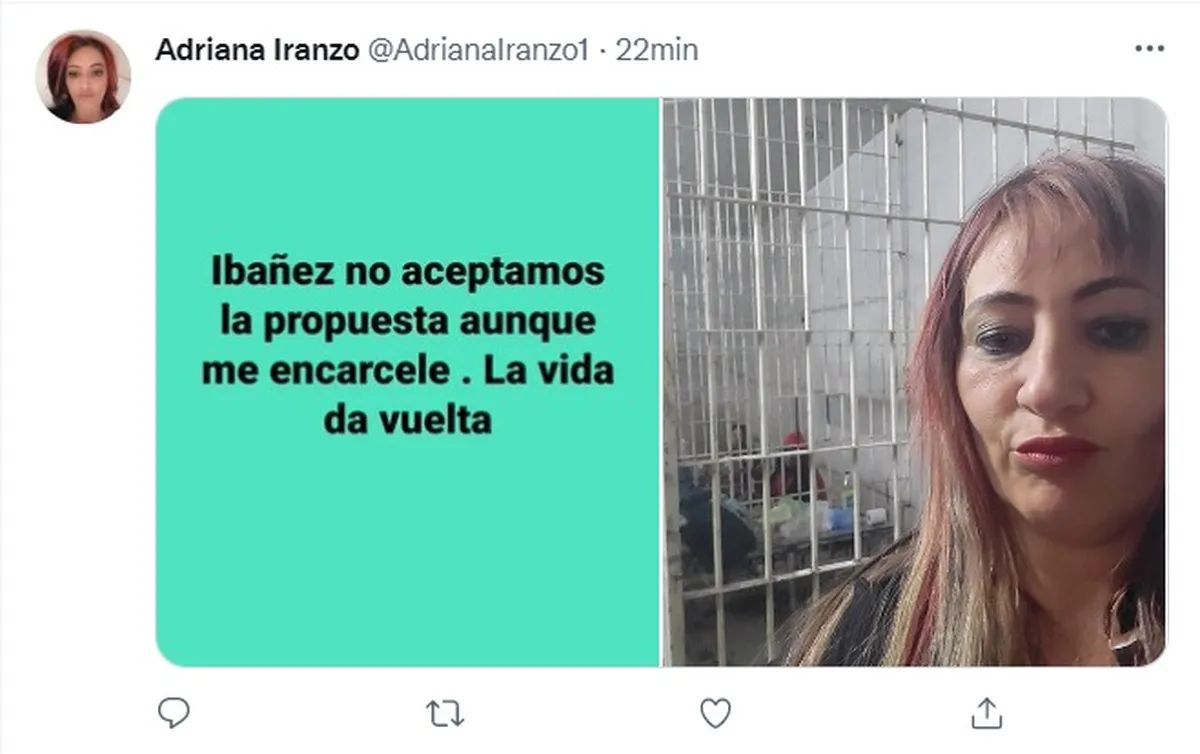The width and height of the screenshot is (1200, 754).
Task: Open the green text image on the left
Action: coord(408,382)
